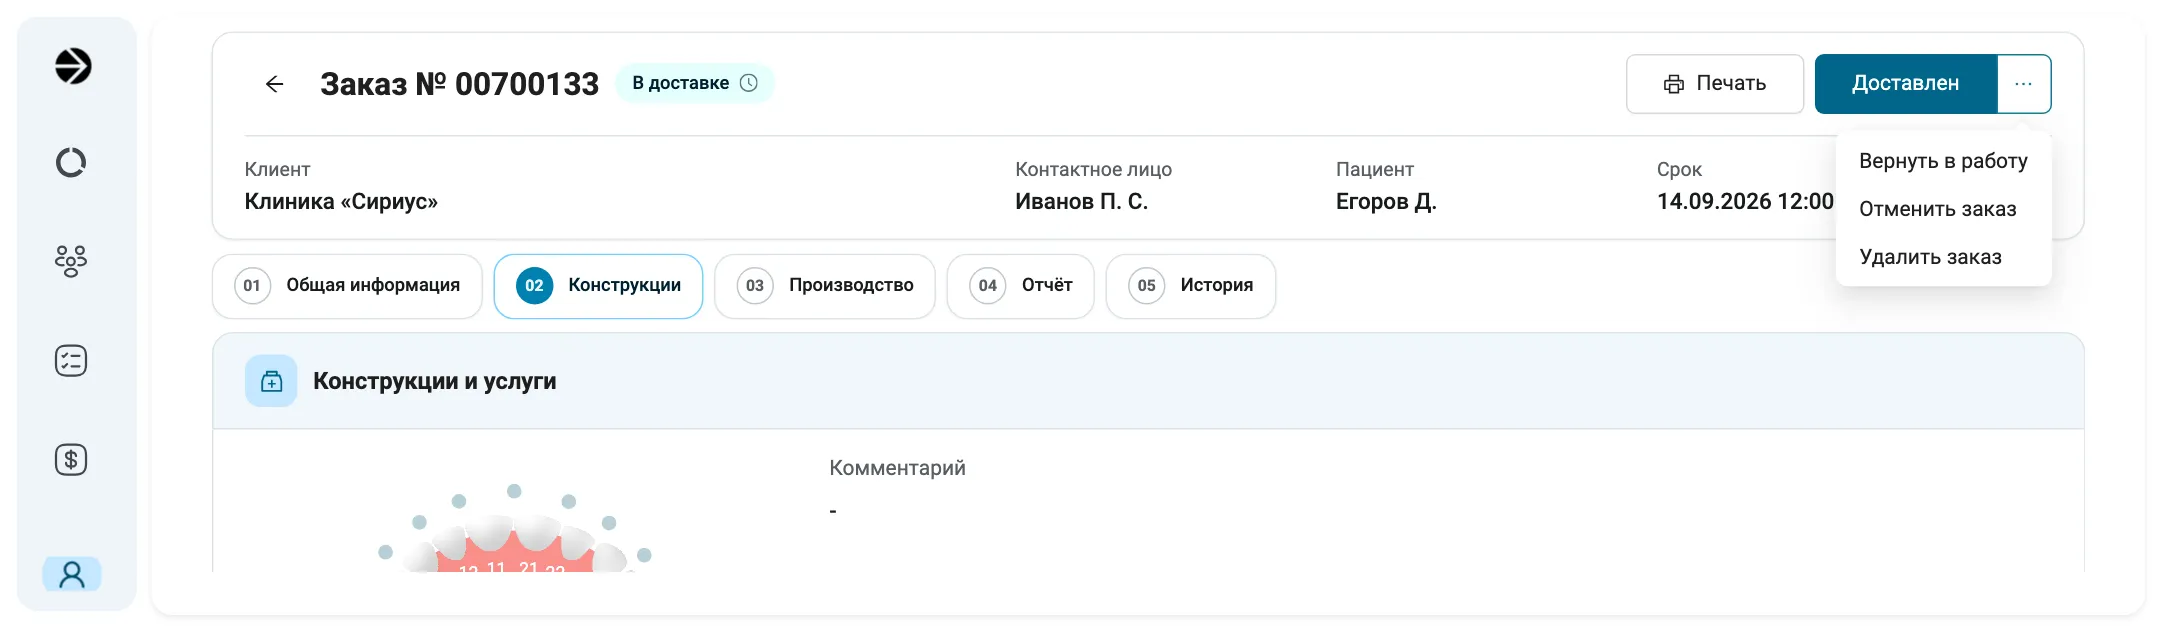Open the clients group icon in sidebar

pos(71,261)
